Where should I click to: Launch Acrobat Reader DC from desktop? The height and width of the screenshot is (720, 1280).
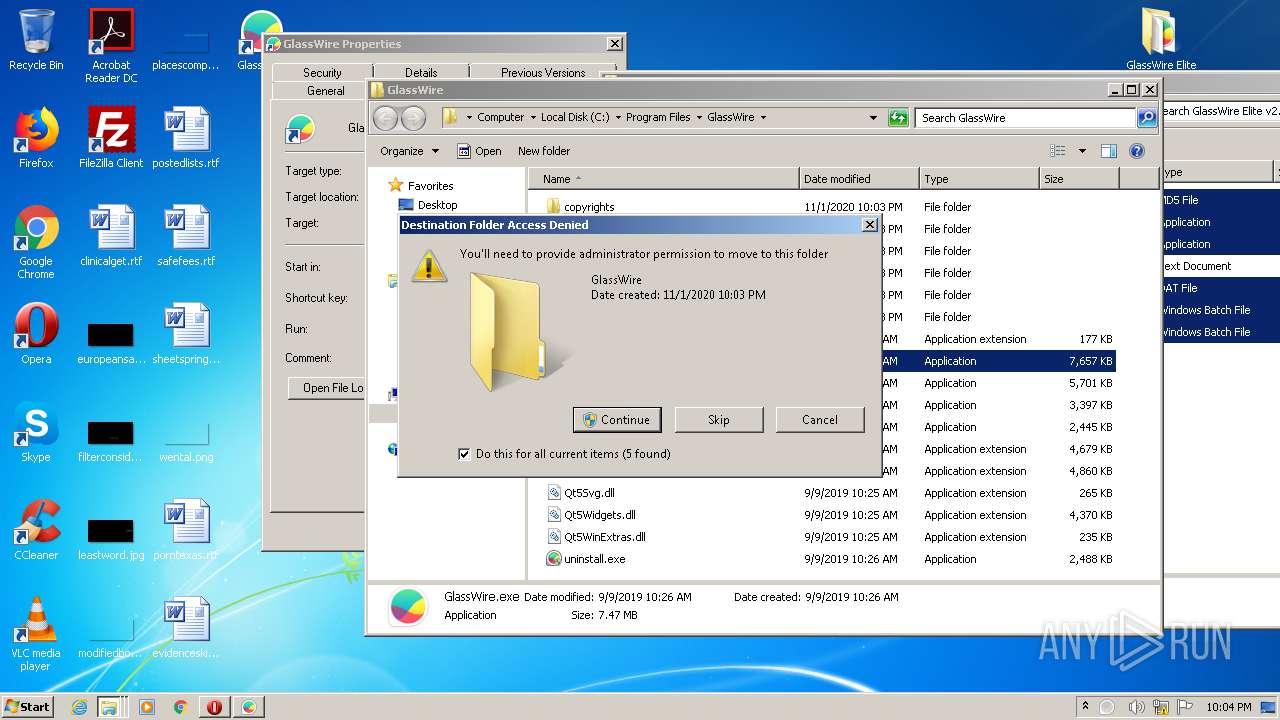pyautogui.click(x=111, y=45)
